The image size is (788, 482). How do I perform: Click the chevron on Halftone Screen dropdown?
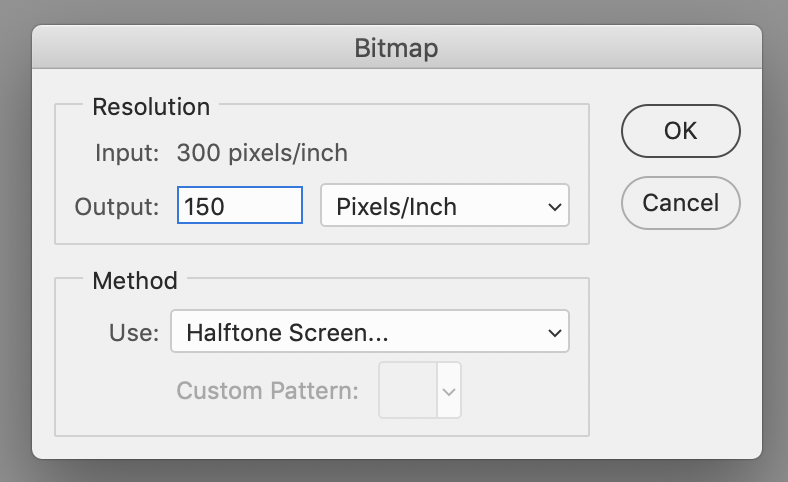555,333
